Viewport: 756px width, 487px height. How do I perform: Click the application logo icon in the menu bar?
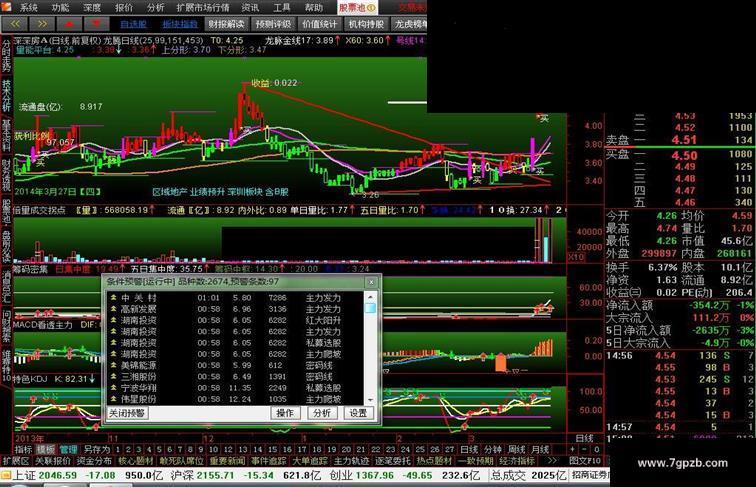pyautogui.click(x=6, y=7)
